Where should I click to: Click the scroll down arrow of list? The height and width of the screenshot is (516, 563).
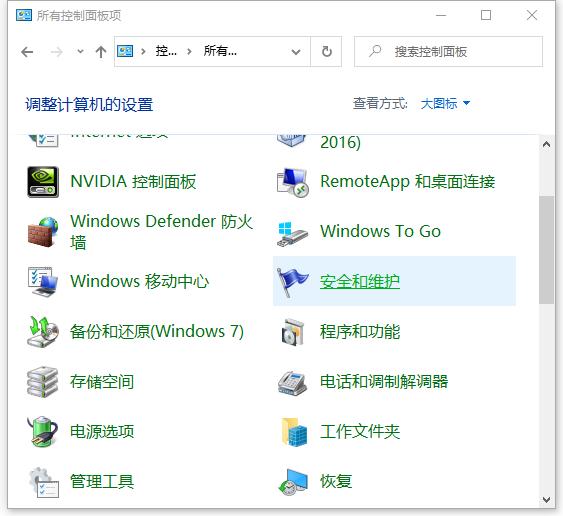click(546, 499)
